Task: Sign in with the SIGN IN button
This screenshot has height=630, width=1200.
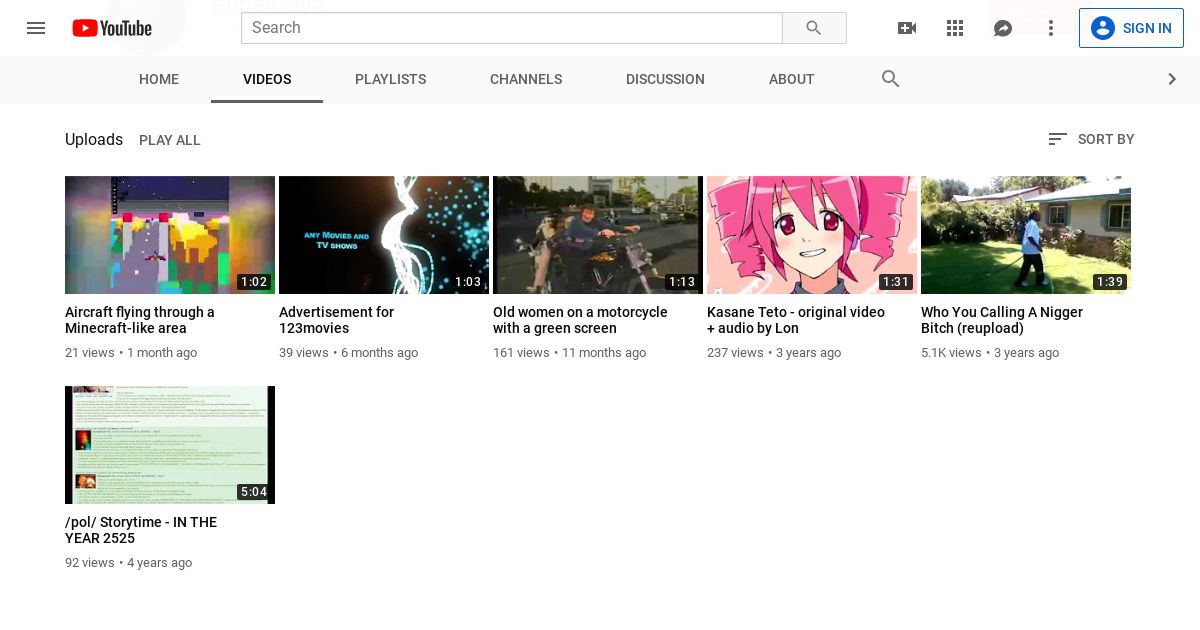Action: 1131,28
